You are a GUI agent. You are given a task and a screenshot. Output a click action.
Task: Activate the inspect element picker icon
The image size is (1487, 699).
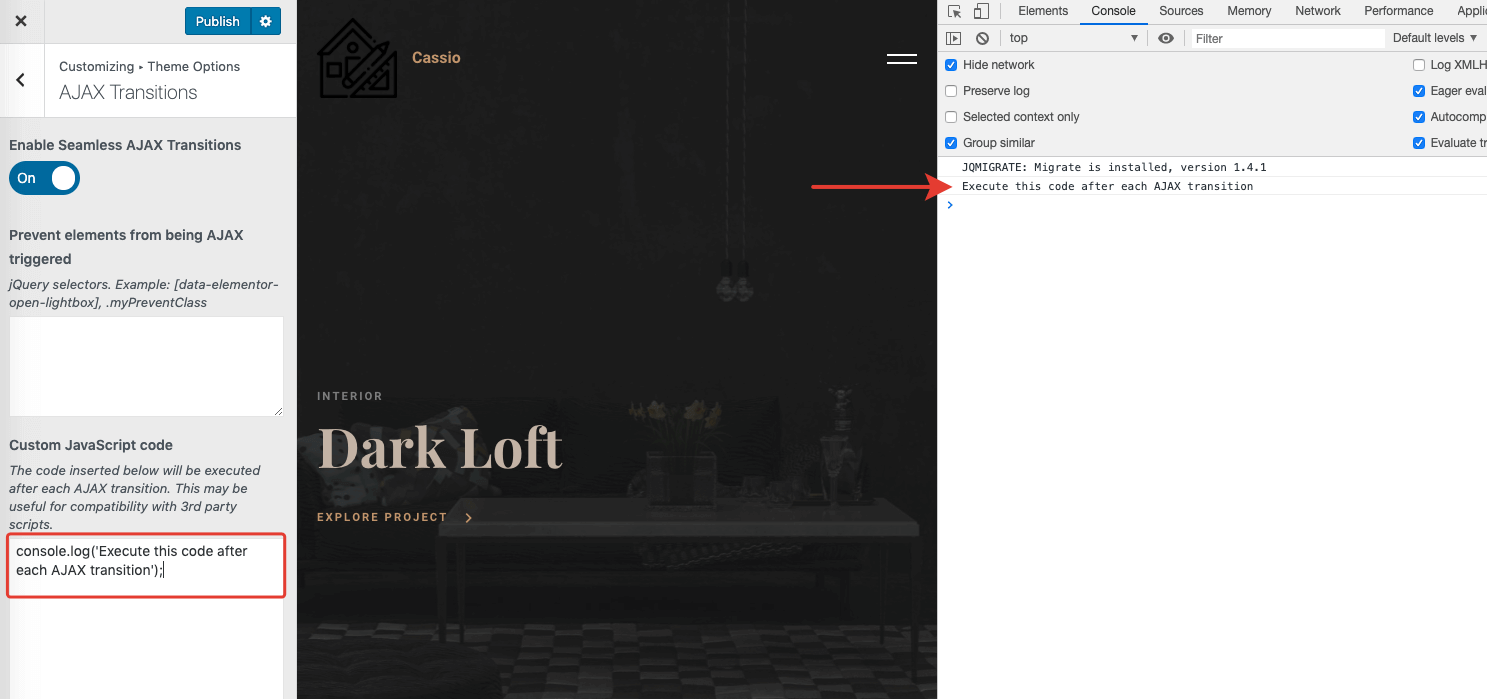click(954, 11)
